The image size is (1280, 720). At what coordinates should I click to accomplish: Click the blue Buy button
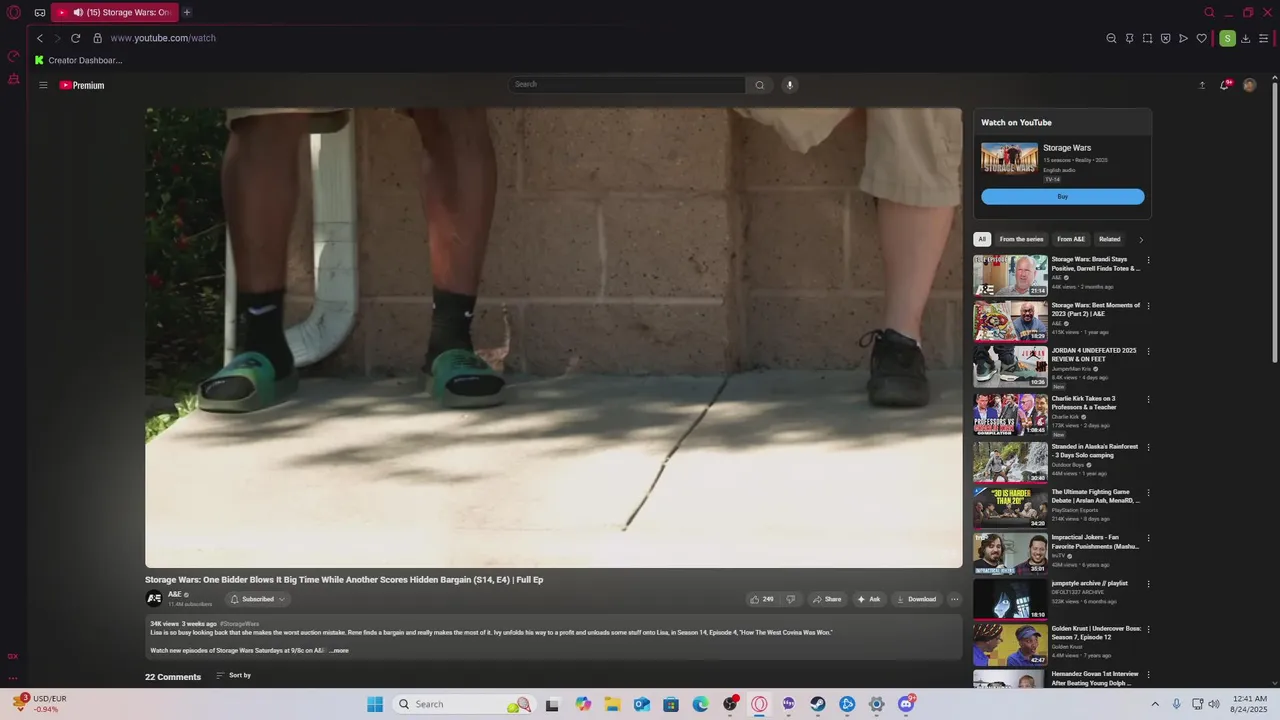click(1063, 197)
